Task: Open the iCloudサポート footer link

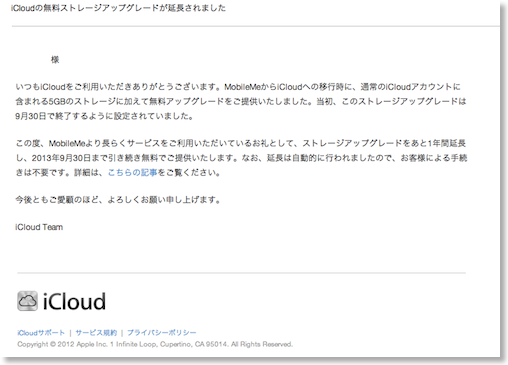Action: 41,333
